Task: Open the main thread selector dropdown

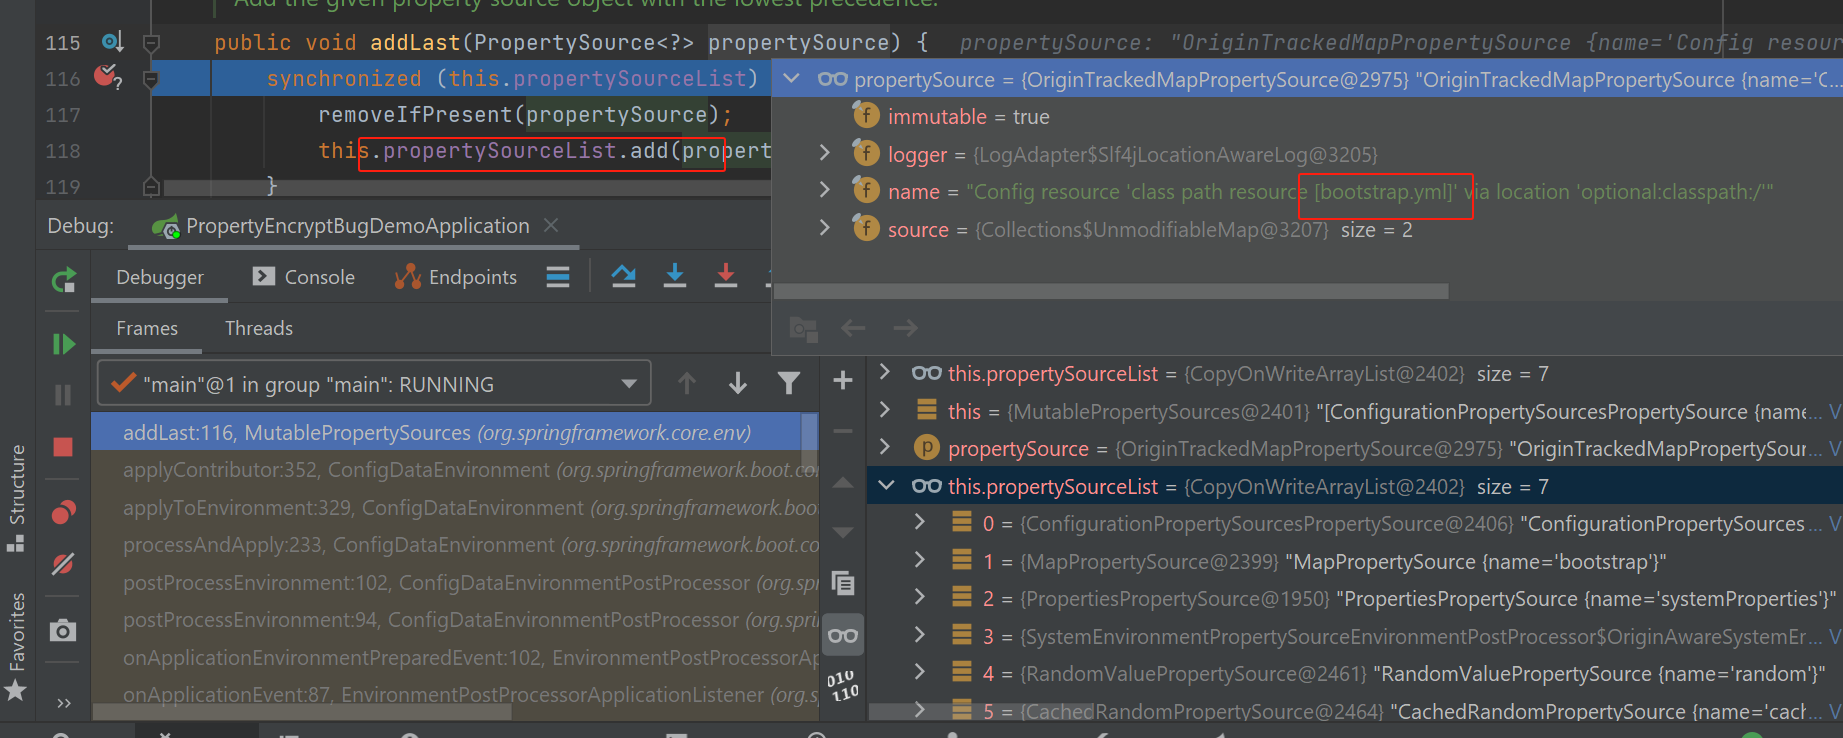Action: tap(374, 384)
